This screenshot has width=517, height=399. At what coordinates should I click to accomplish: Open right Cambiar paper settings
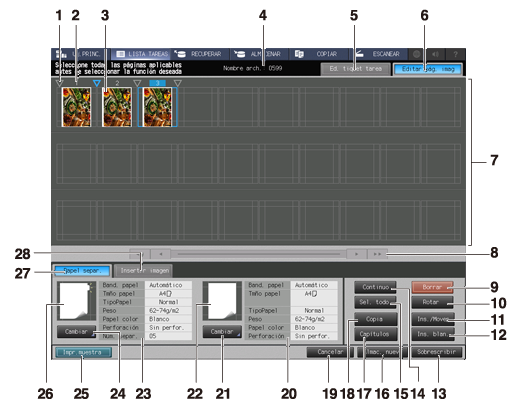[222, 332]
